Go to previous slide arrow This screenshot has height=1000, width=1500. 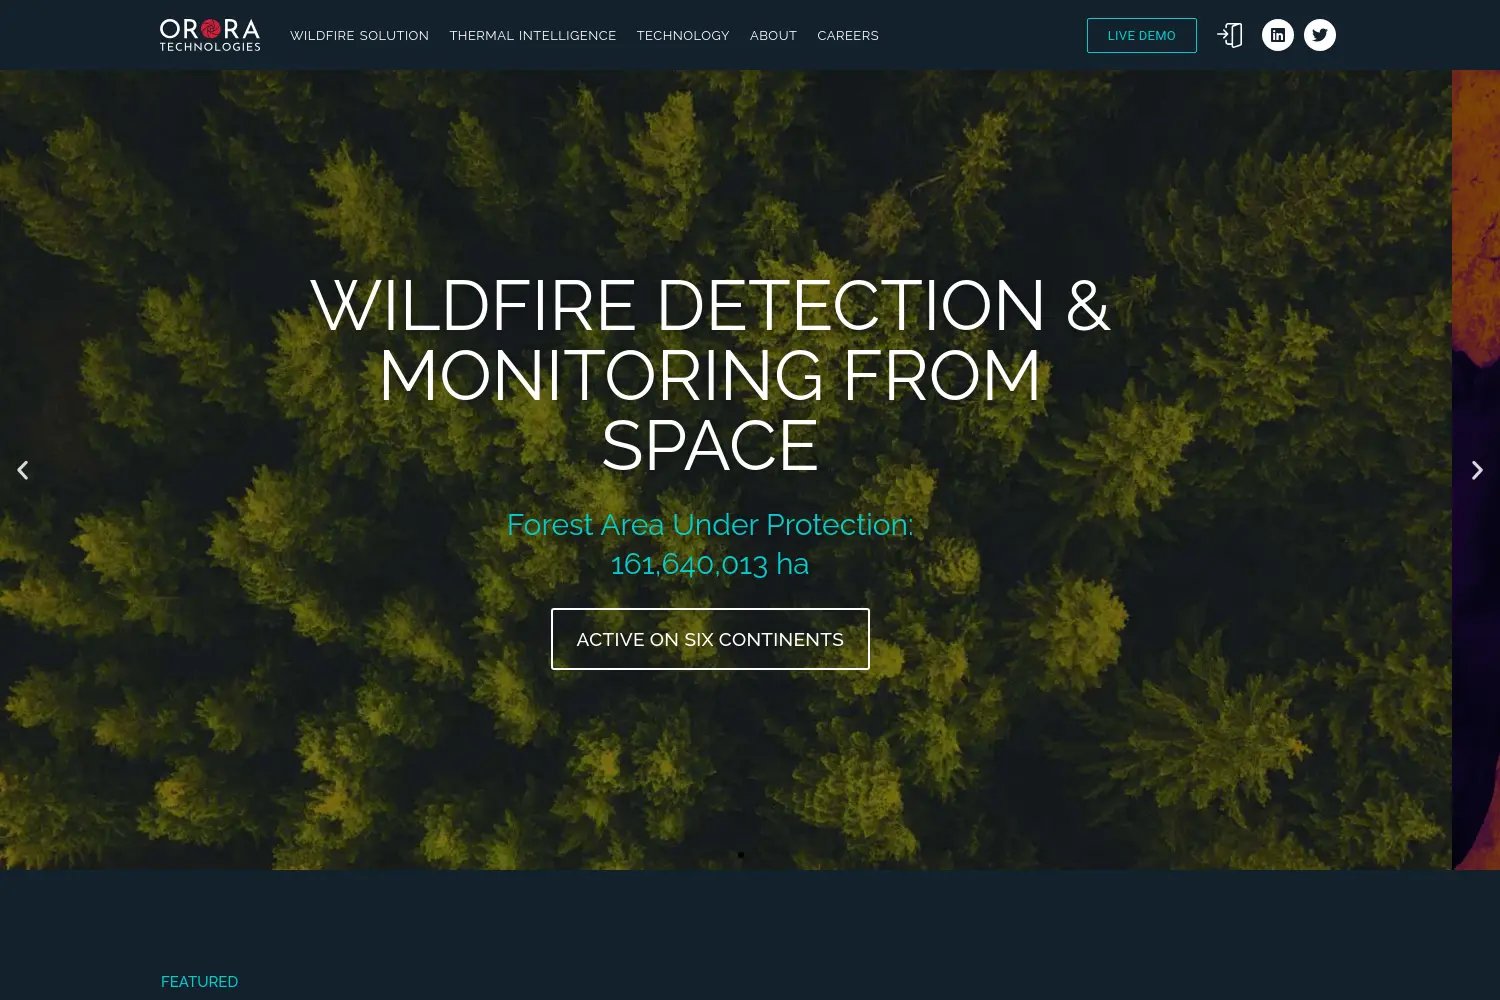[x=23, y=470]
